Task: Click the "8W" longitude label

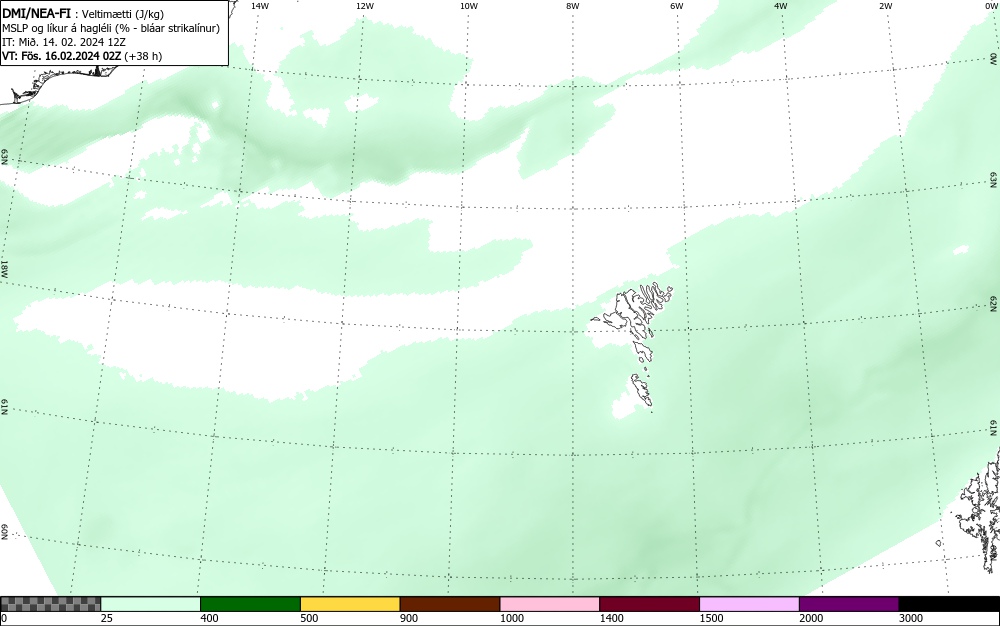Action: pyautogui.click(x=573, y=6)
